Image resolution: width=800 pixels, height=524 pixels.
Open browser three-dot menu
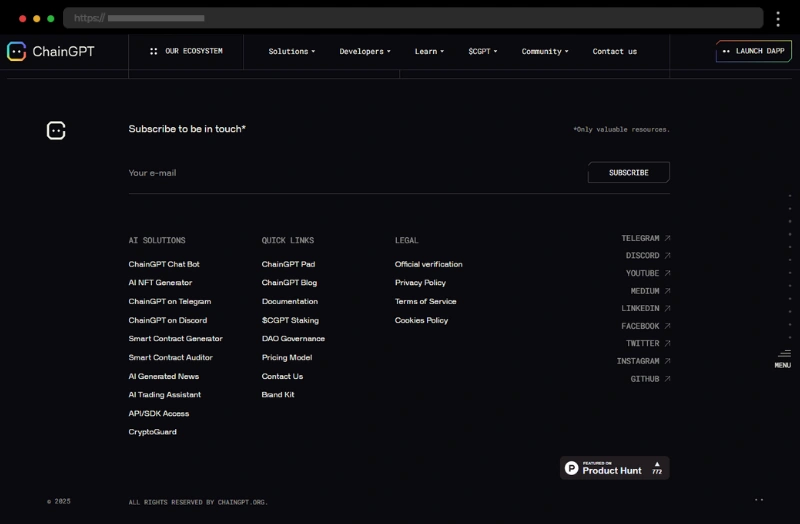click(x=778, y=19)
